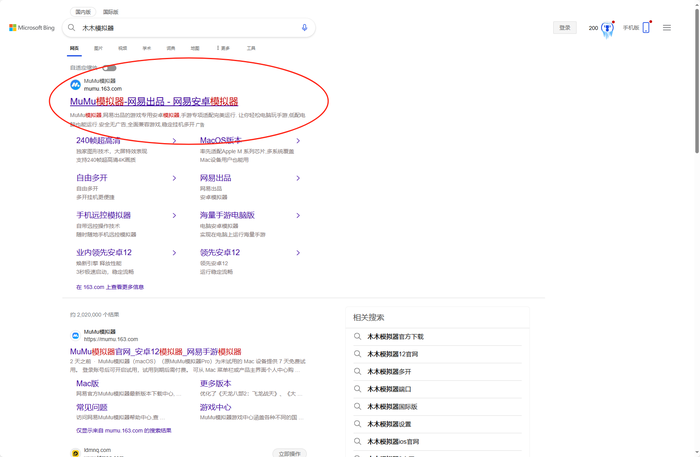Click the MuMu favicon in the ad result
Screen dimensions: 700x457
75,84
